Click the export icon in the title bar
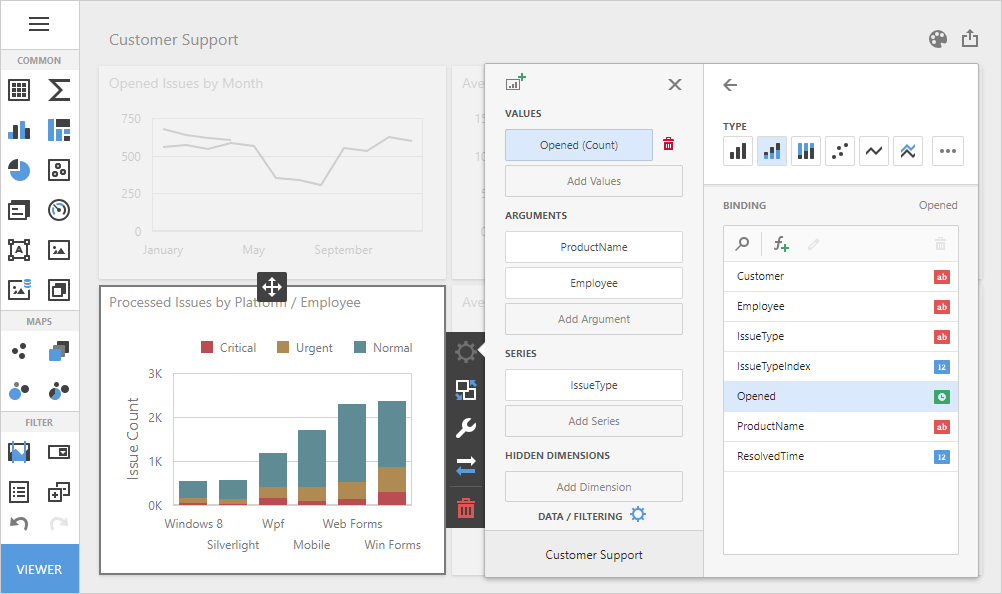This screenshot has width=1002, height=594. click(x=969, y=38)
